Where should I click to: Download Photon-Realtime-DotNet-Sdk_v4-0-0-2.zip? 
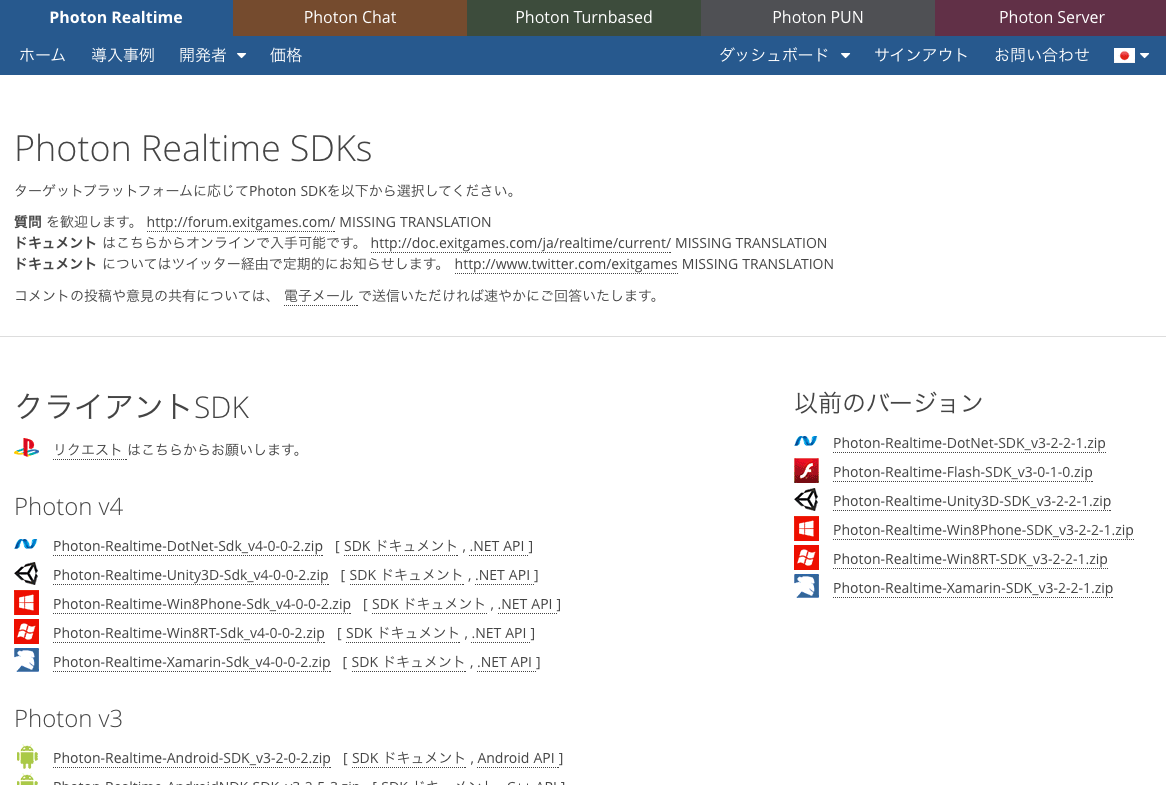coord(187,546)
